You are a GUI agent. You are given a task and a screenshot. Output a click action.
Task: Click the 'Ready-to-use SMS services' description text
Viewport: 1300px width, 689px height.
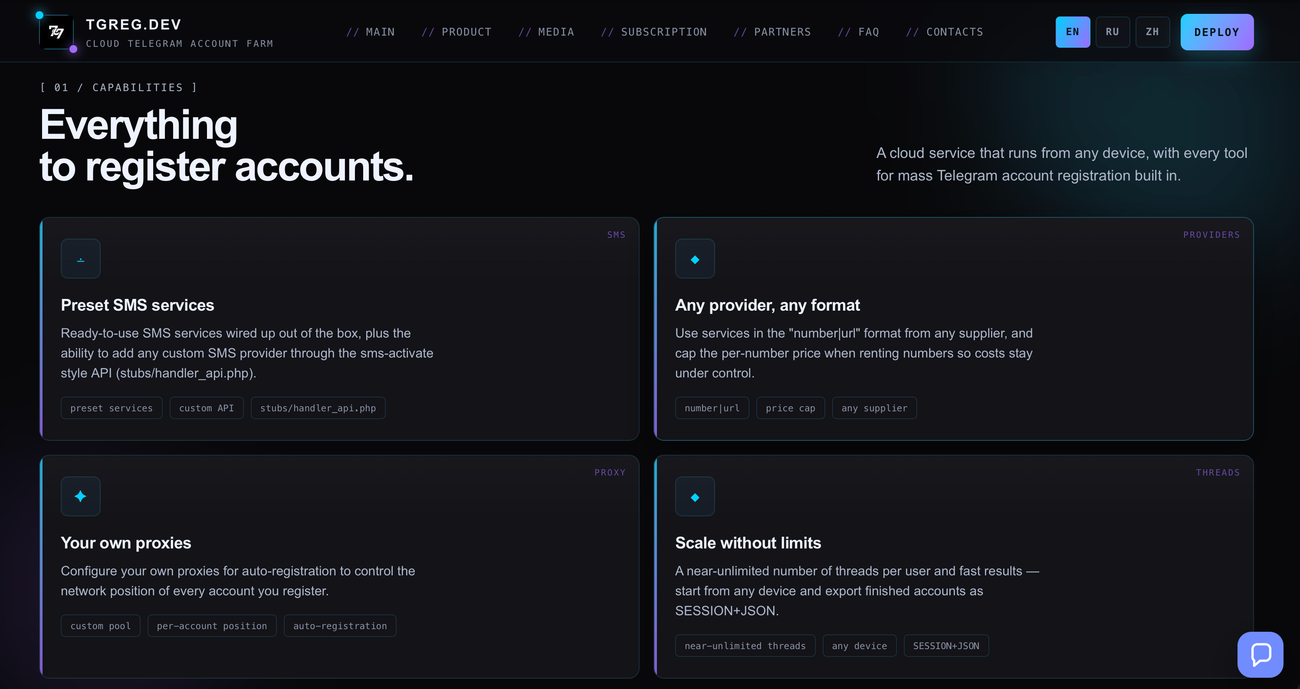click(x=247, y=353)
